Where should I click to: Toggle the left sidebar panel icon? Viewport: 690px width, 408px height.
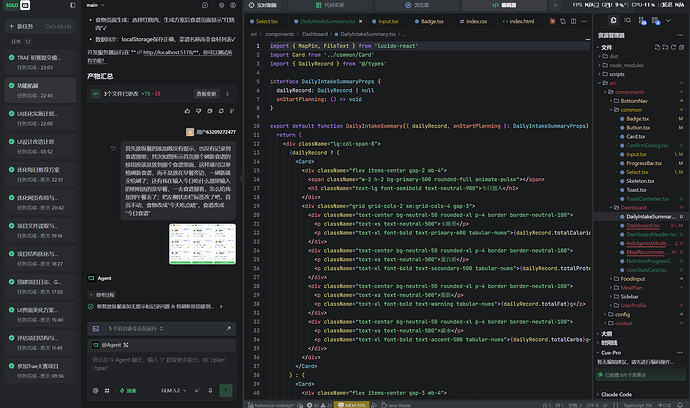(73, 5)
